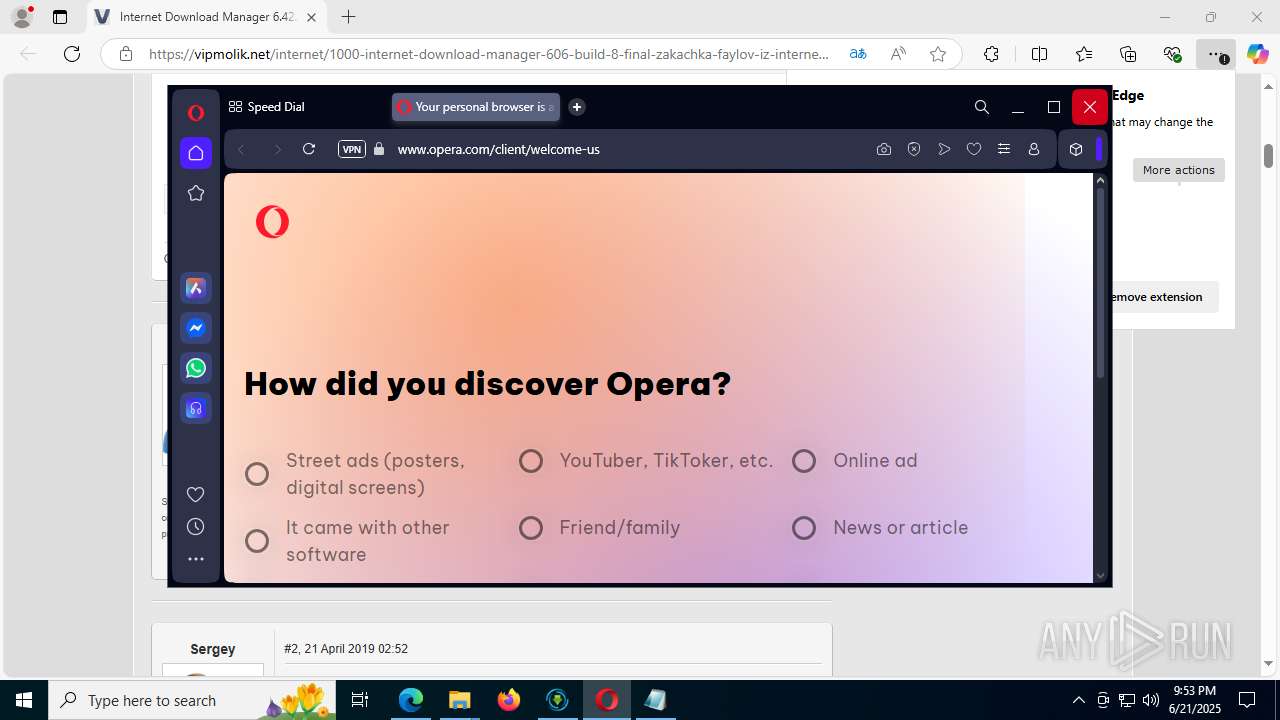The height and width of the screenshot is (720, 1280).
Task: Open the Opera account profile icon
Action: click(x=1034, y=149)
